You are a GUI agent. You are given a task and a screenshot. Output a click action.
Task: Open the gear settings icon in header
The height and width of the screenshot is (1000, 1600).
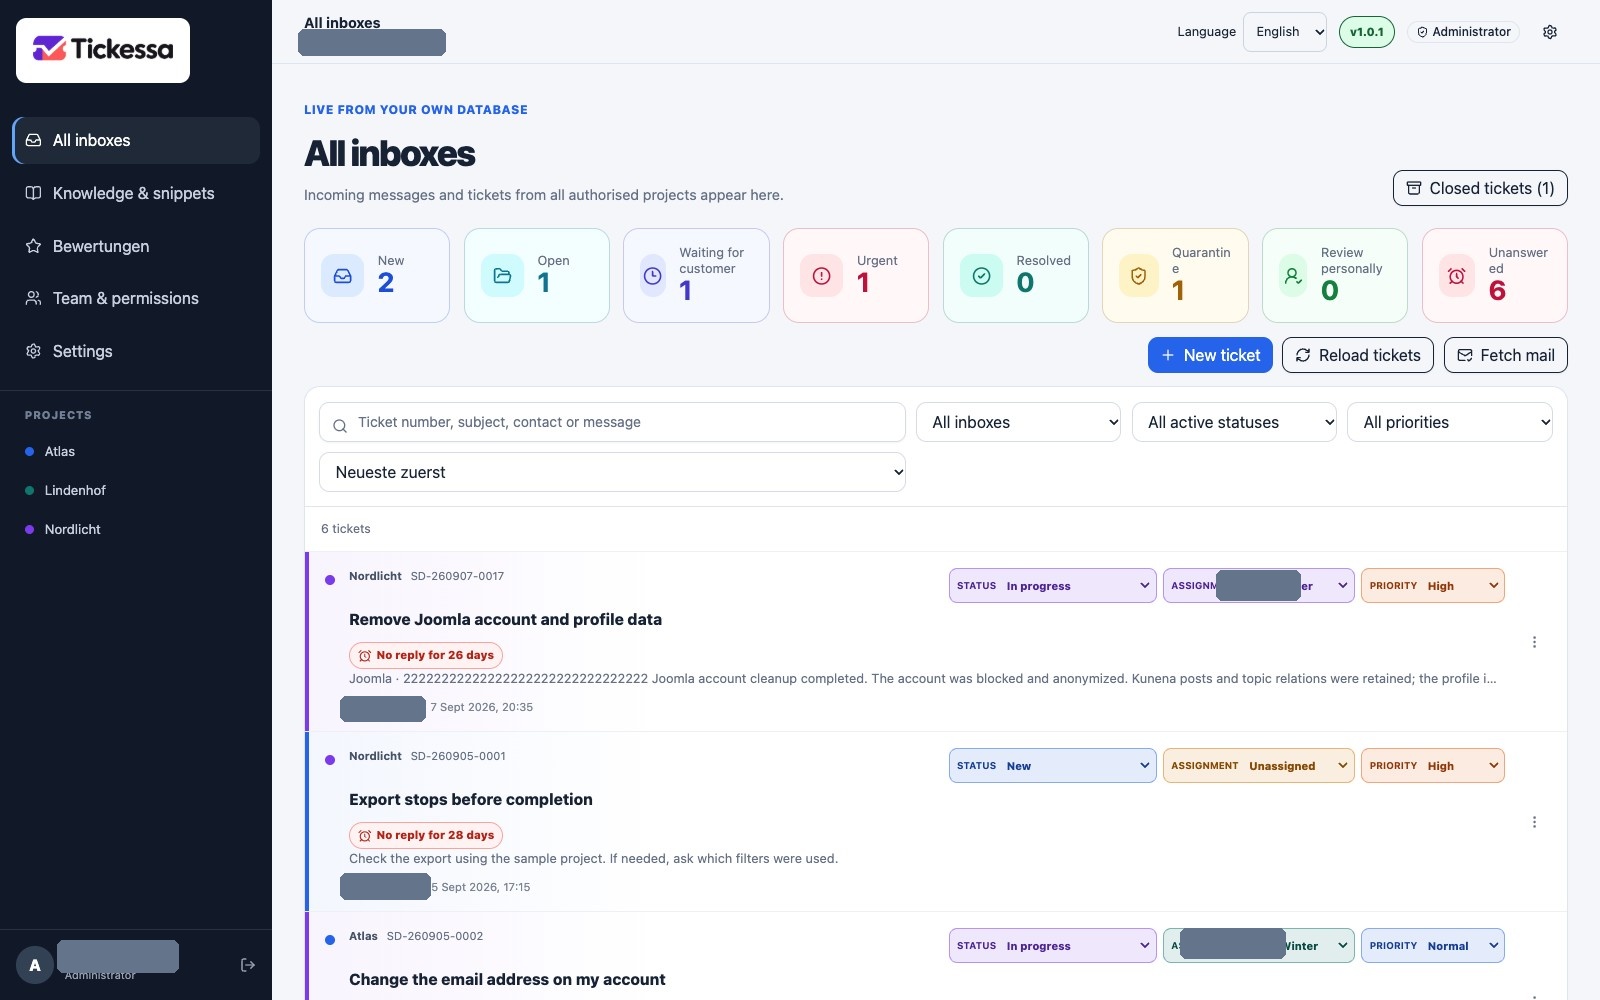[x=1550, y=32]
